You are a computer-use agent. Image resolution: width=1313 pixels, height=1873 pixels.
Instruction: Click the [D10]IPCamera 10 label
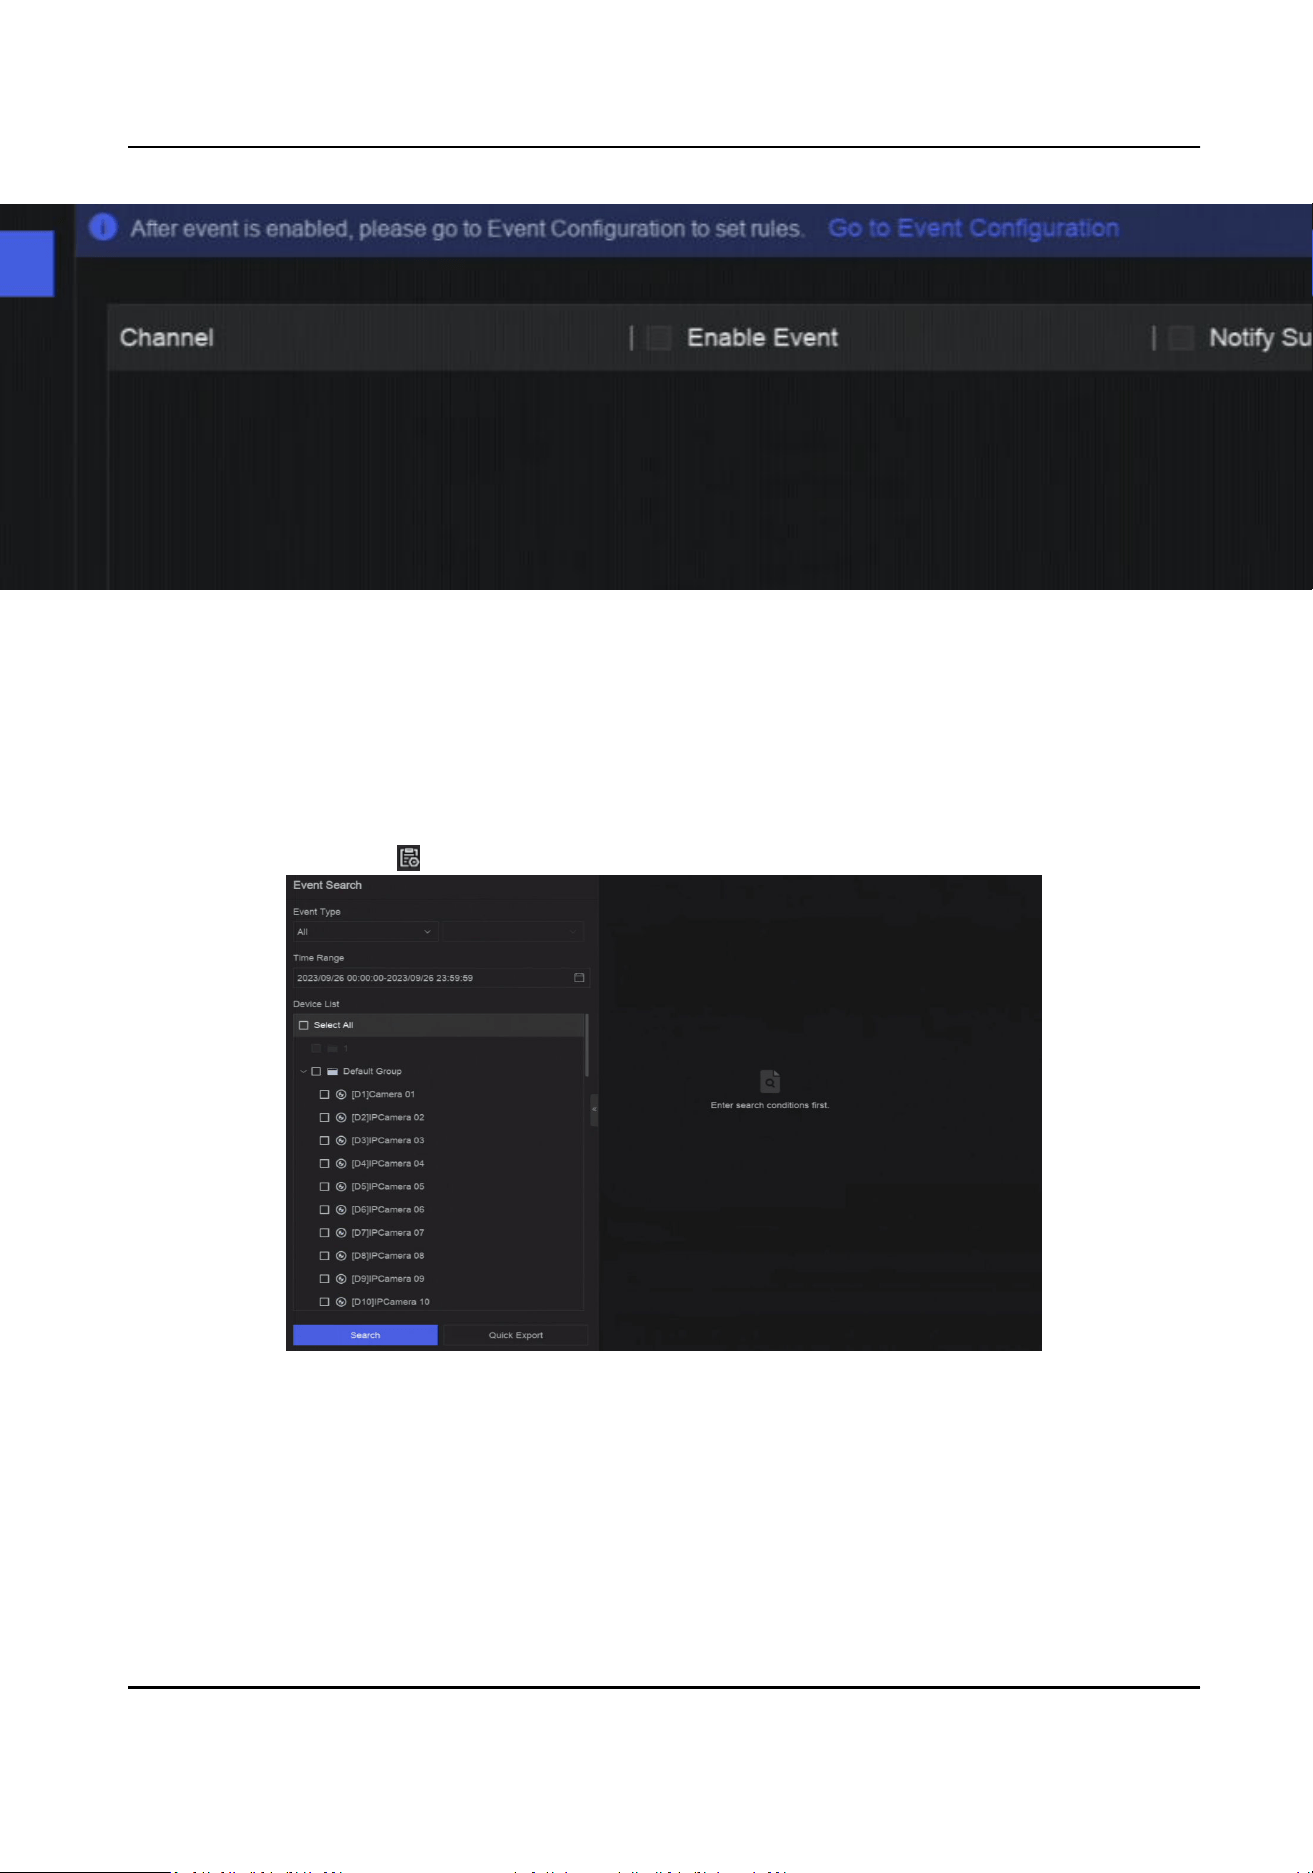(x=391, y=1301)
